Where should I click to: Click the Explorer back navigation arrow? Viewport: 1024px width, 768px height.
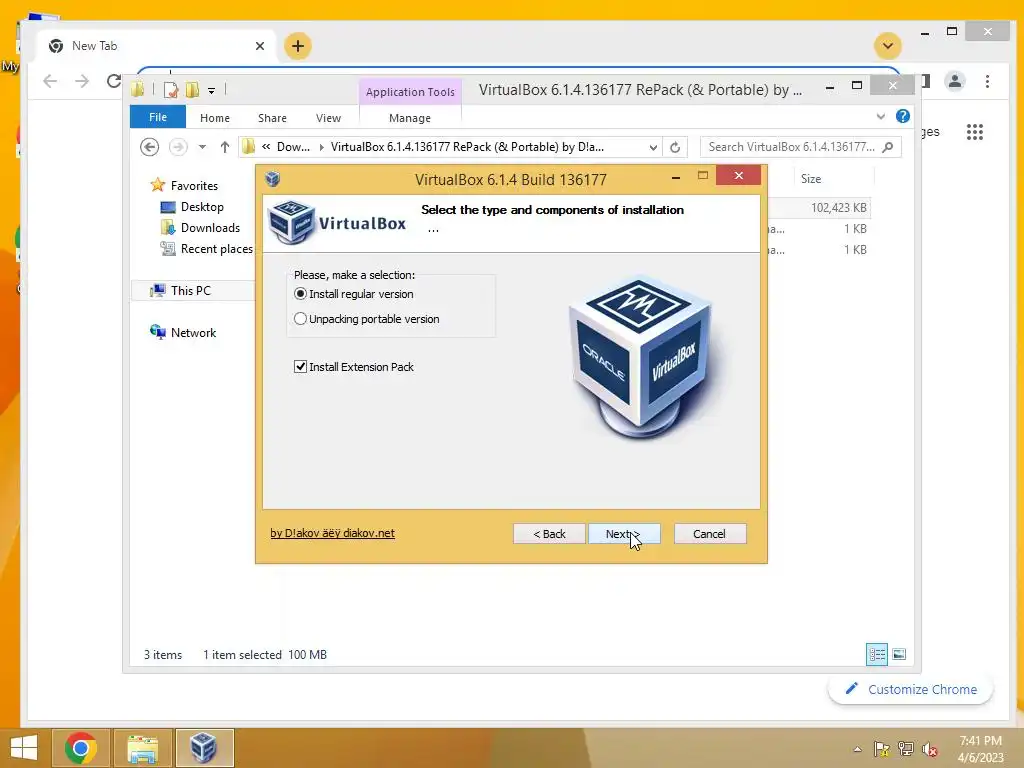point(150,147)
